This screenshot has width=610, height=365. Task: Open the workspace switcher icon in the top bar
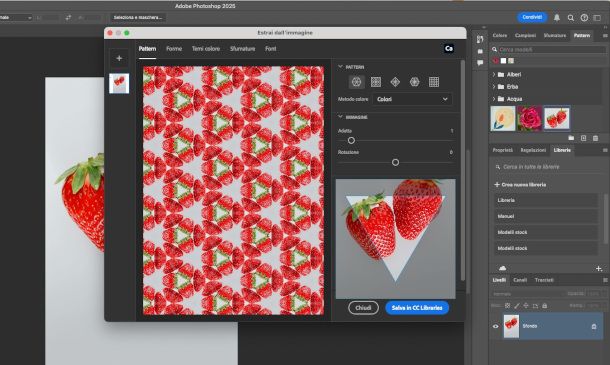597,18
